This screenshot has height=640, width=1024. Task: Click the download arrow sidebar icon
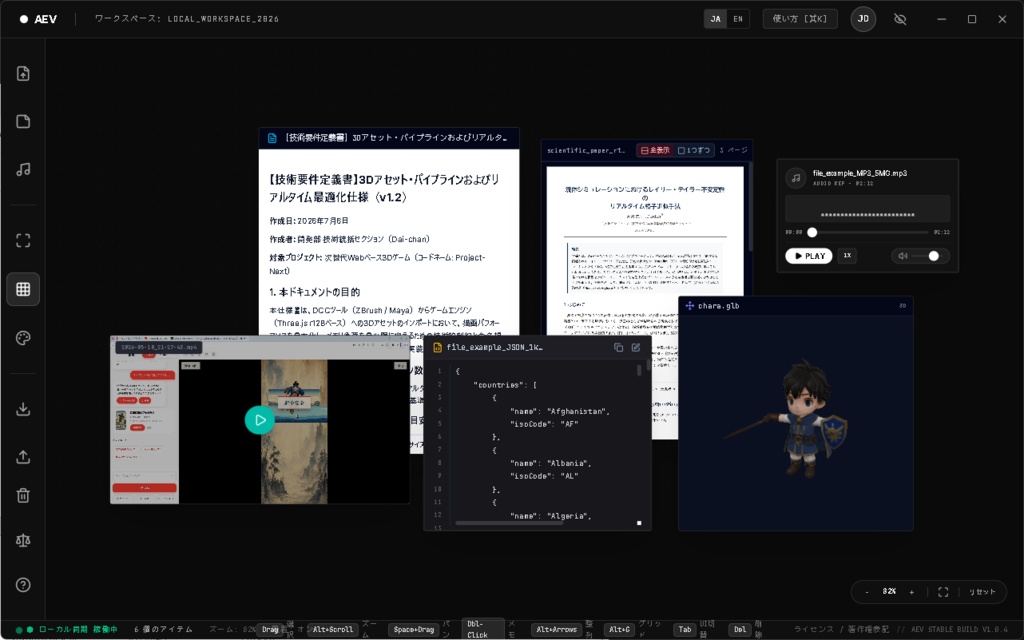coord(23,409)
